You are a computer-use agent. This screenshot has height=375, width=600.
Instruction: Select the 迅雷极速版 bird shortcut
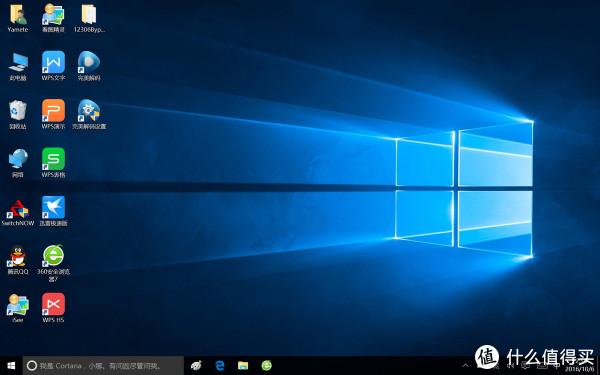click(x=53, y=211)
